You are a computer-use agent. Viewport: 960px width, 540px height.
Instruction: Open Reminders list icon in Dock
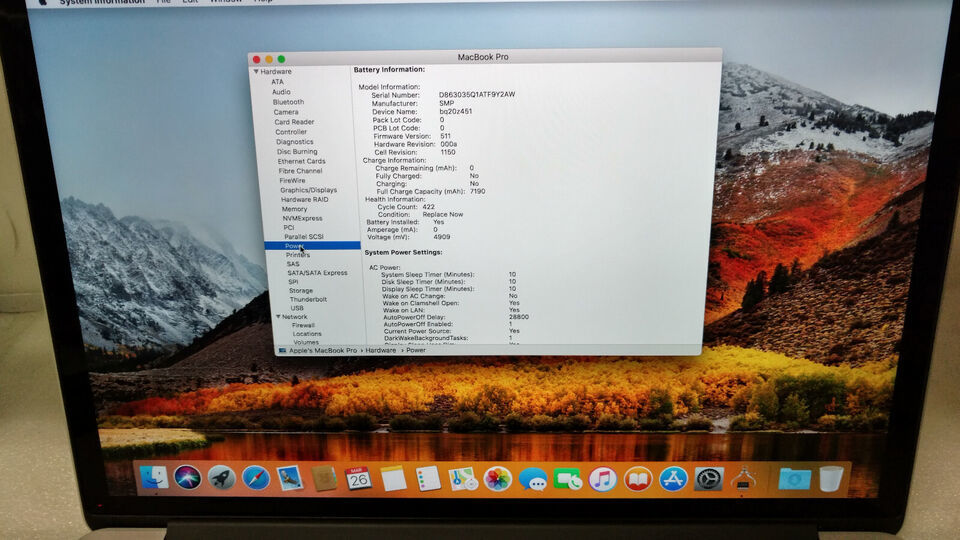click(428, 479)
